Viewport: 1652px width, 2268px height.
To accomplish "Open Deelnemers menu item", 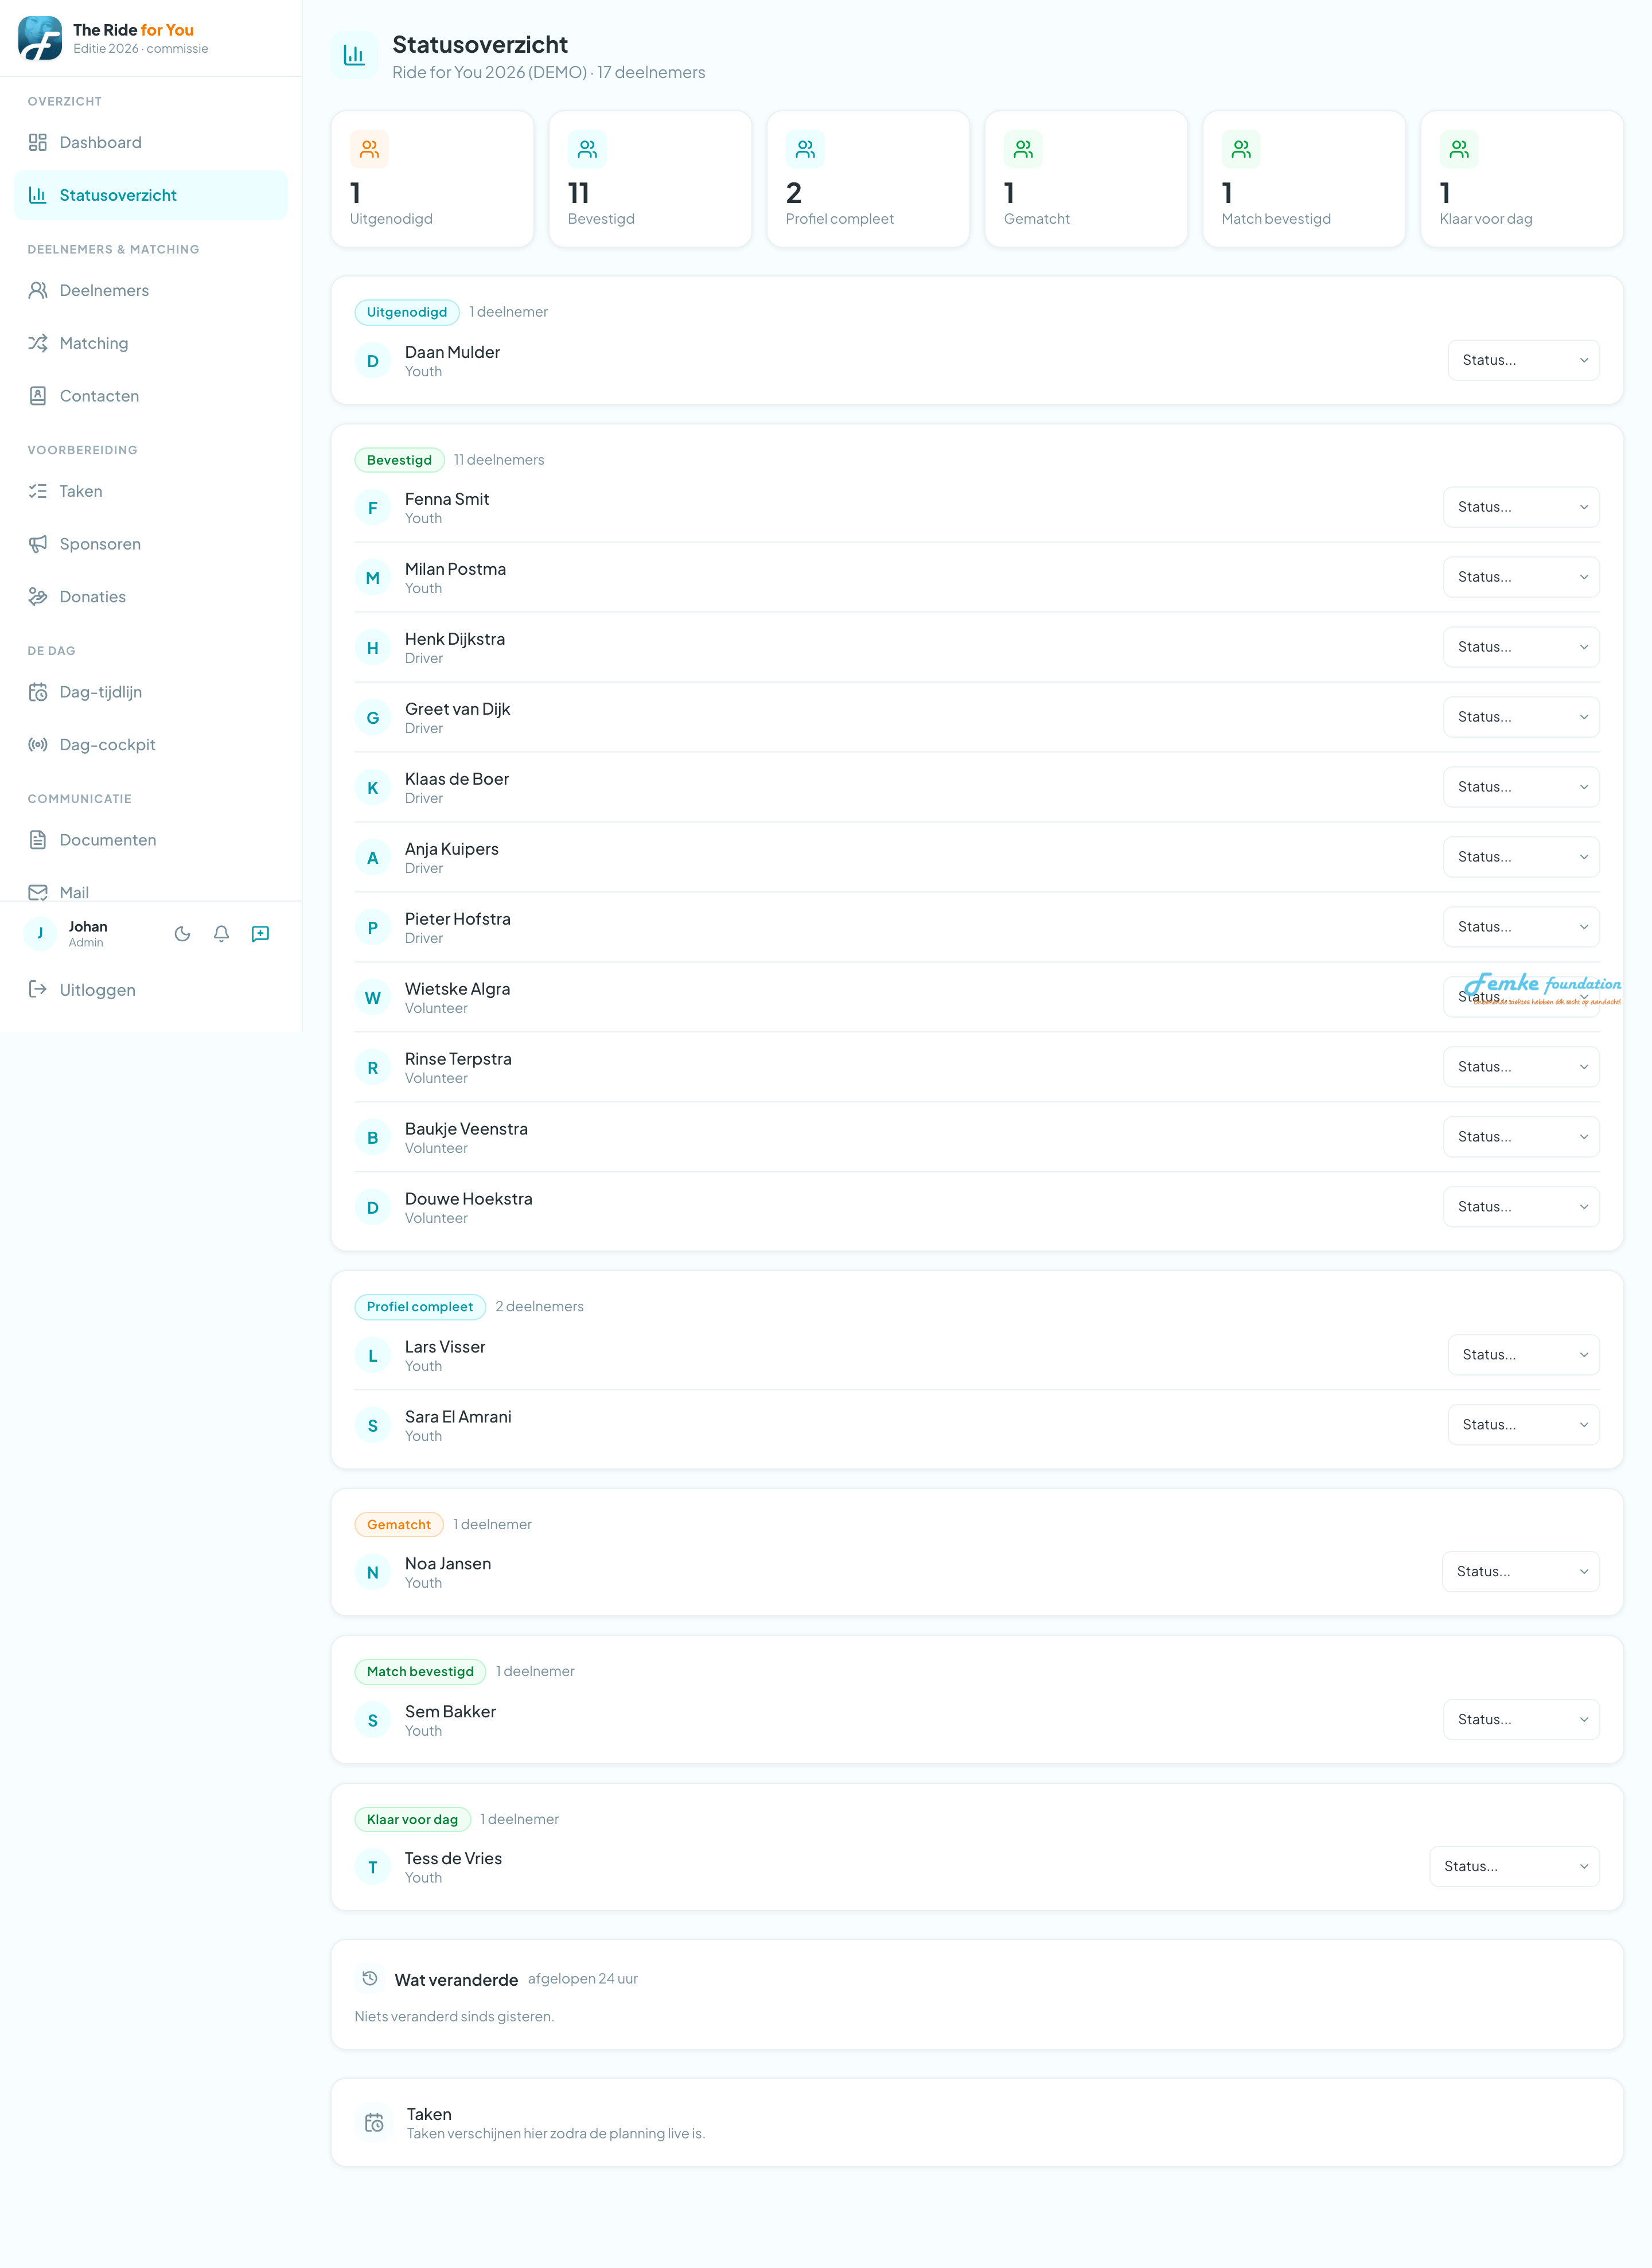I will (x=151, y=290).
